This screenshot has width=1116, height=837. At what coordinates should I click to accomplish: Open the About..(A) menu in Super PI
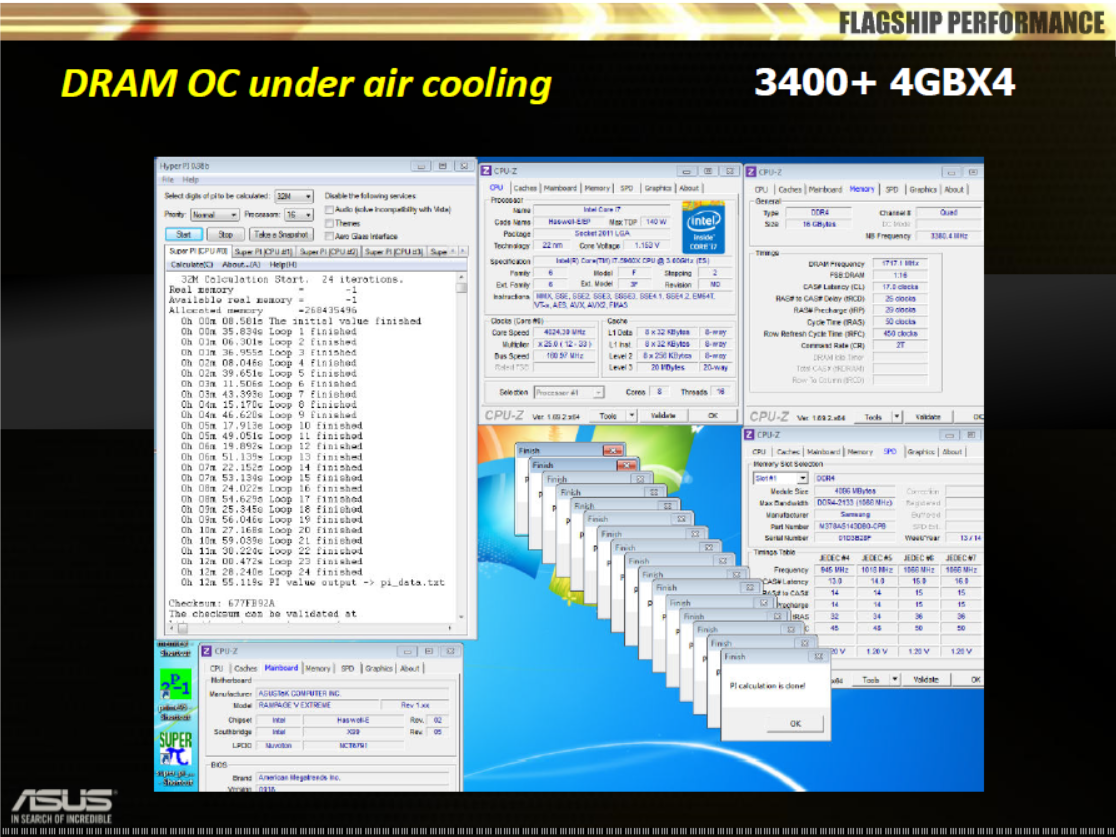pyautogui.click(x=241, y=265)
